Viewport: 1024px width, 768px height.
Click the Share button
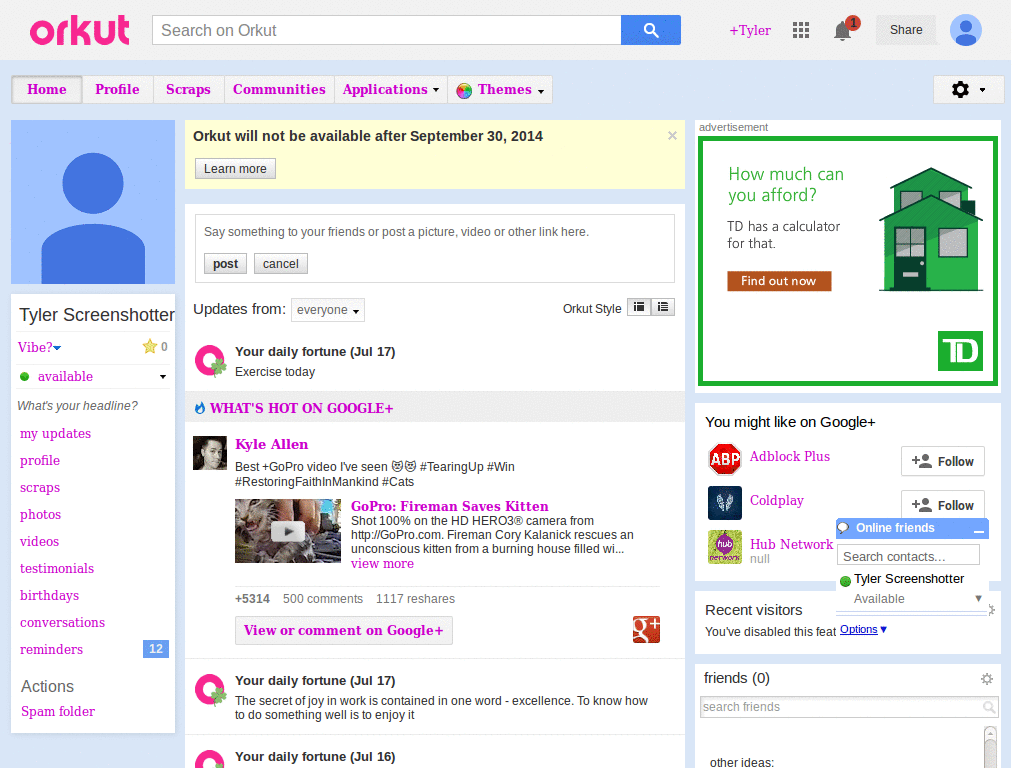[906, 30]
